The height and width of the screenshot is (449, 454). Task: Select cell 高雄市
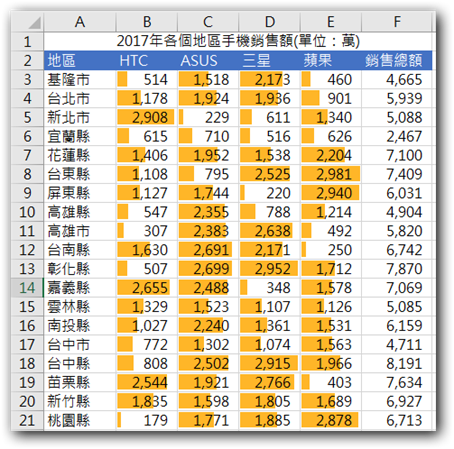[x=80, y=231]
